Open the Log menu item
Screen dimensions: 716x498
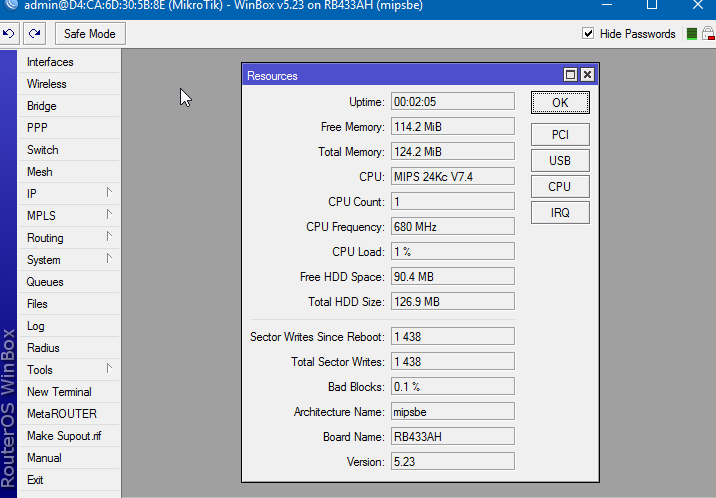(x=68, y=326)
